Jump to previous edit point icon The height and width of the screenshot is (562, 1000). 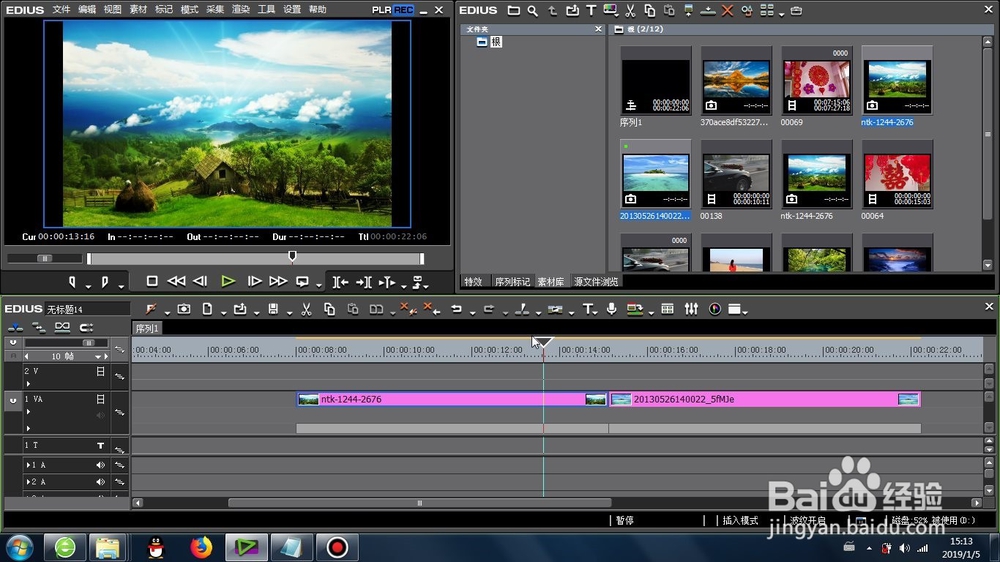click(x=340, y=282)
